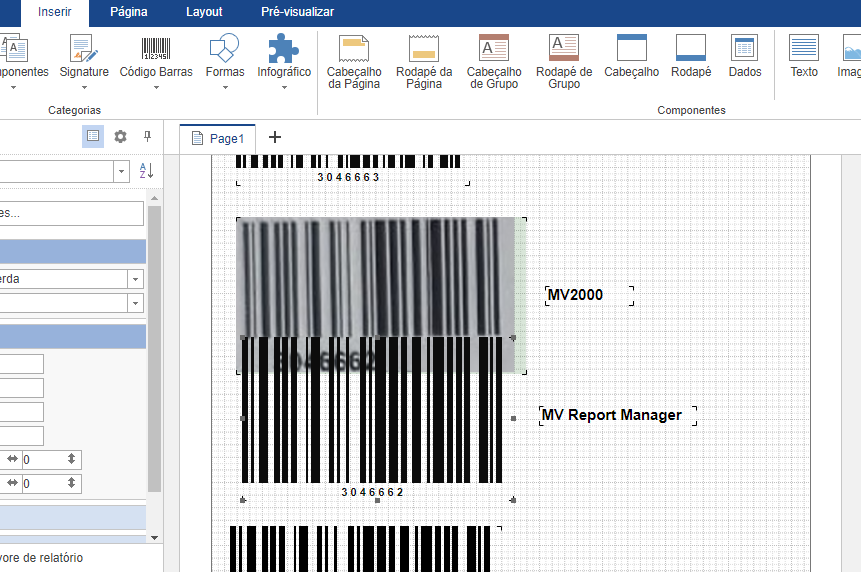861x572 pixels.
Task: Insert Rodapé de Grupo band
Action: pyautogui.click(x=564, y=61)
